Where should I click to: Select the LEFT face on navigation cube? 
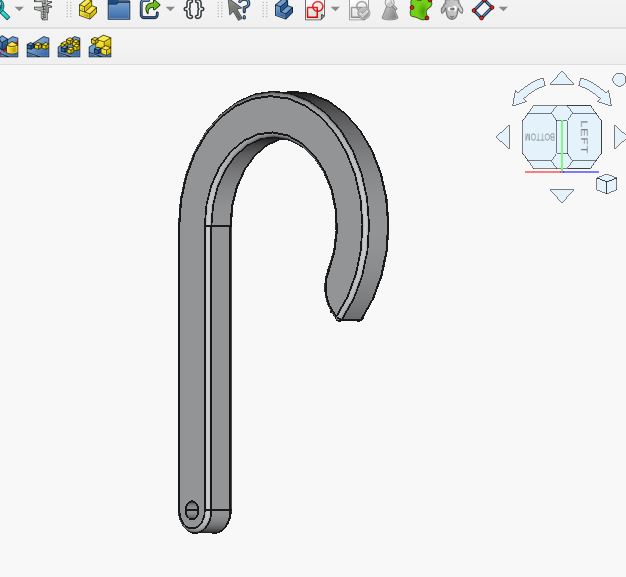tap(584, 137)
